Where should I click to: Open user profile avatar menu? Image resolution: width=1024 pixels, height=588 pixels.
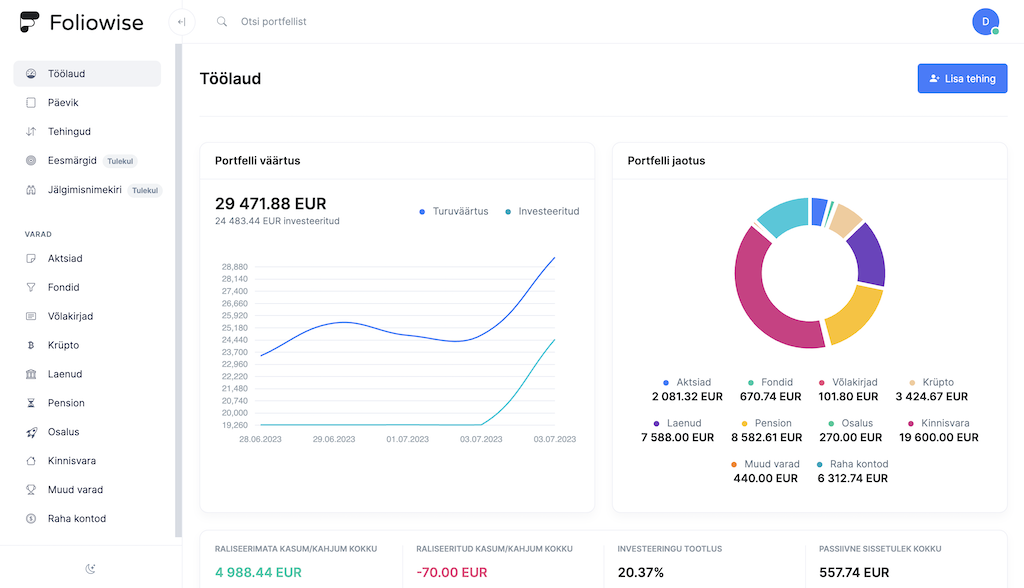985,22
